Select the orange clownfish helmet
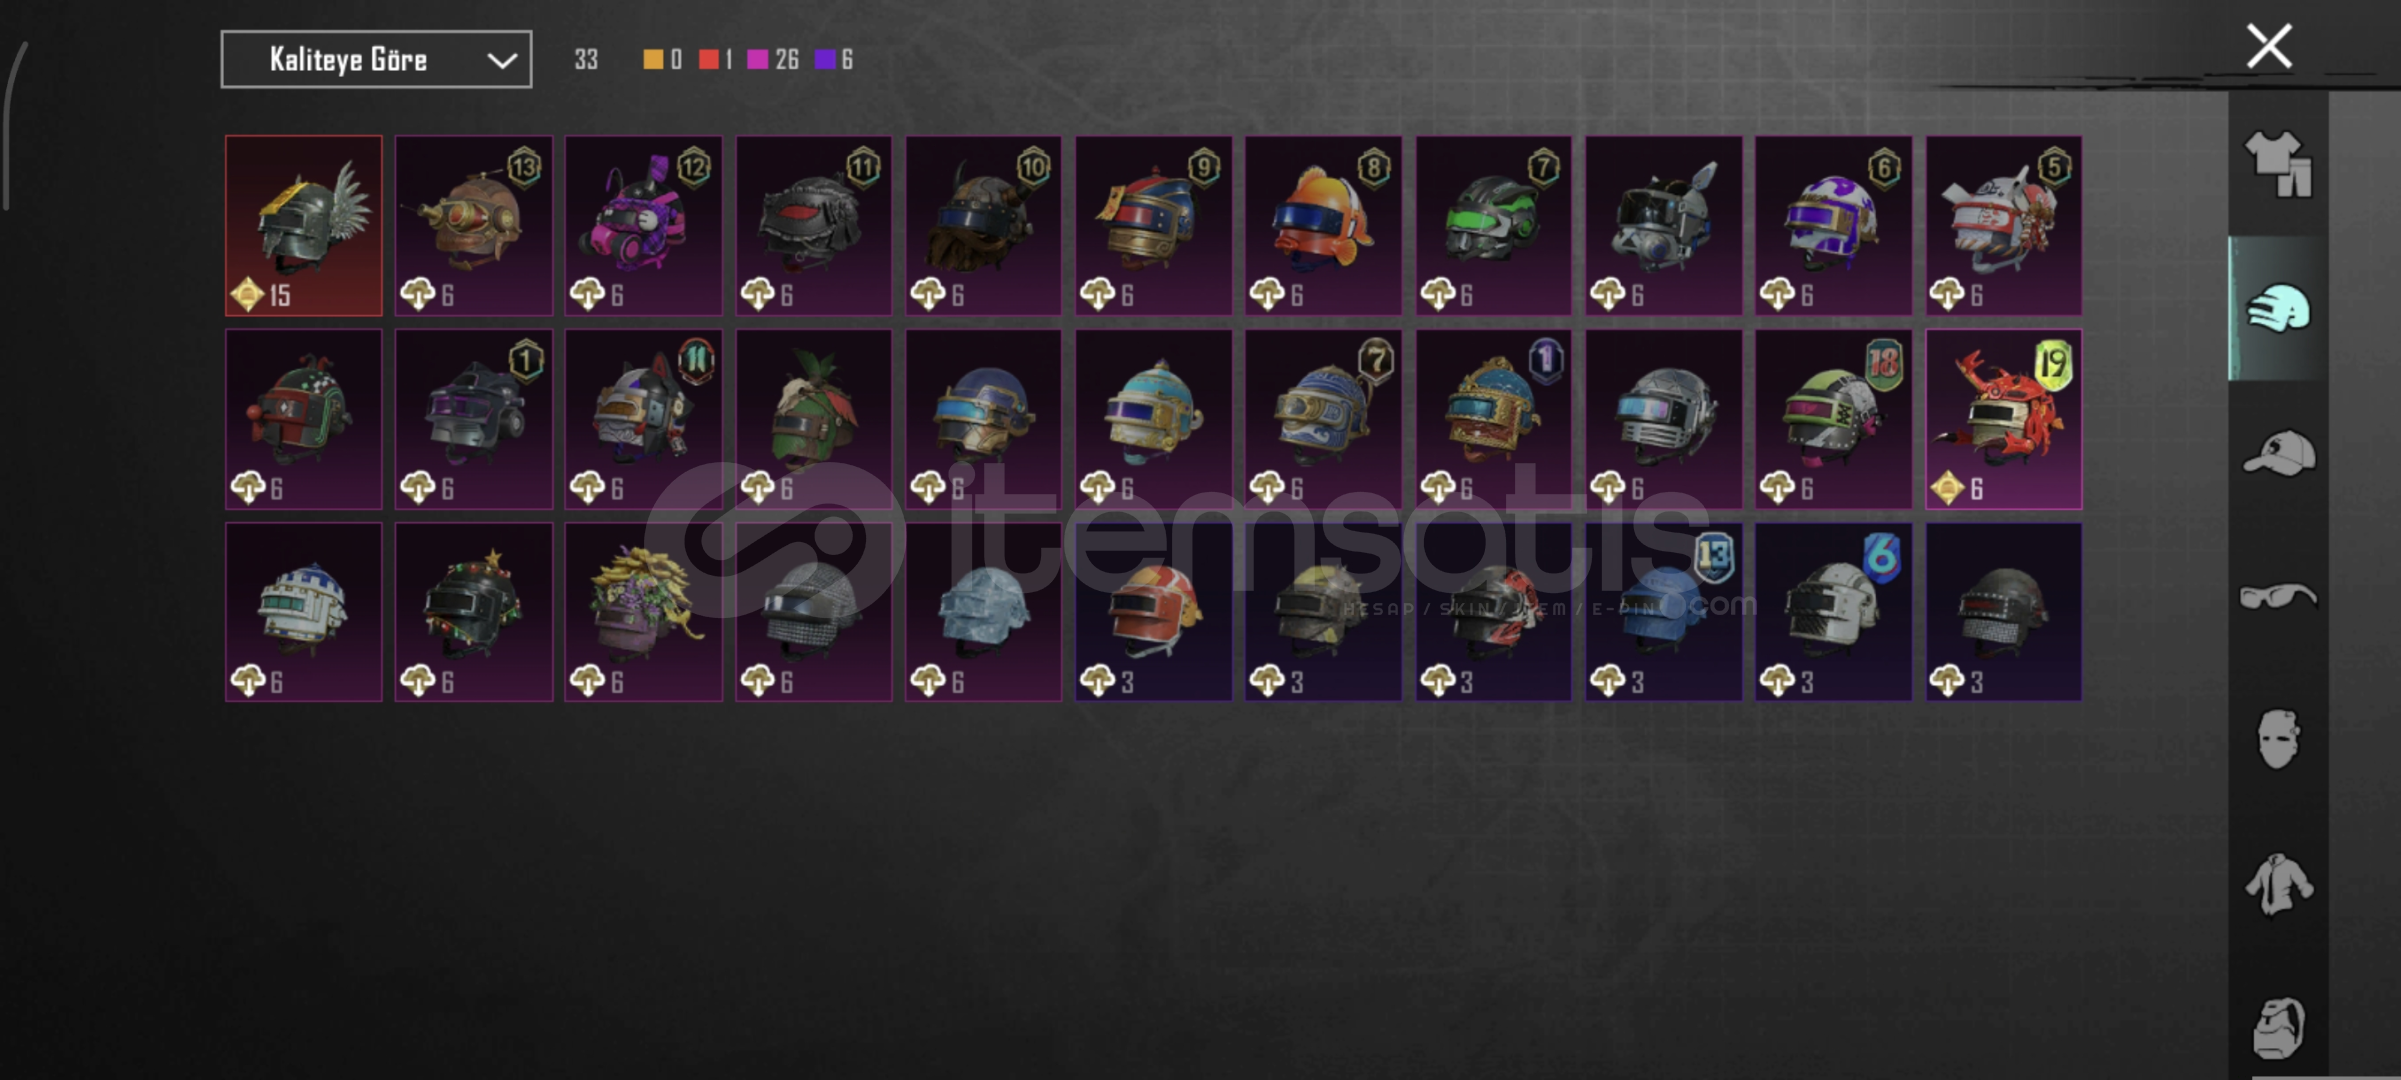 (1323, 226)
